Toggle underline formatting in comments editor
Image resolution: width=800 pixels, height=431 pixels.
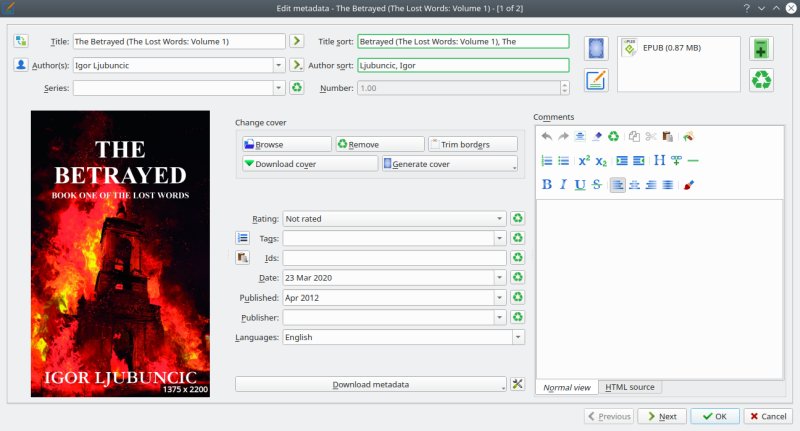coord(580,184)
